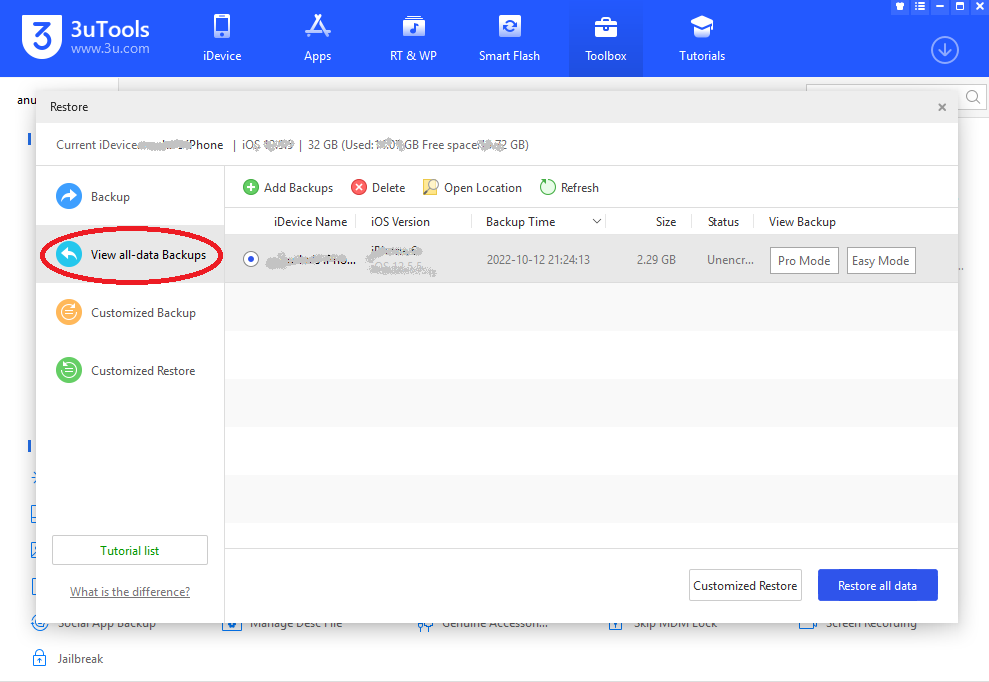Click the bottom Customized Restore button
Viewport: 989px width, 682px height.
click(x=745, y=585)
